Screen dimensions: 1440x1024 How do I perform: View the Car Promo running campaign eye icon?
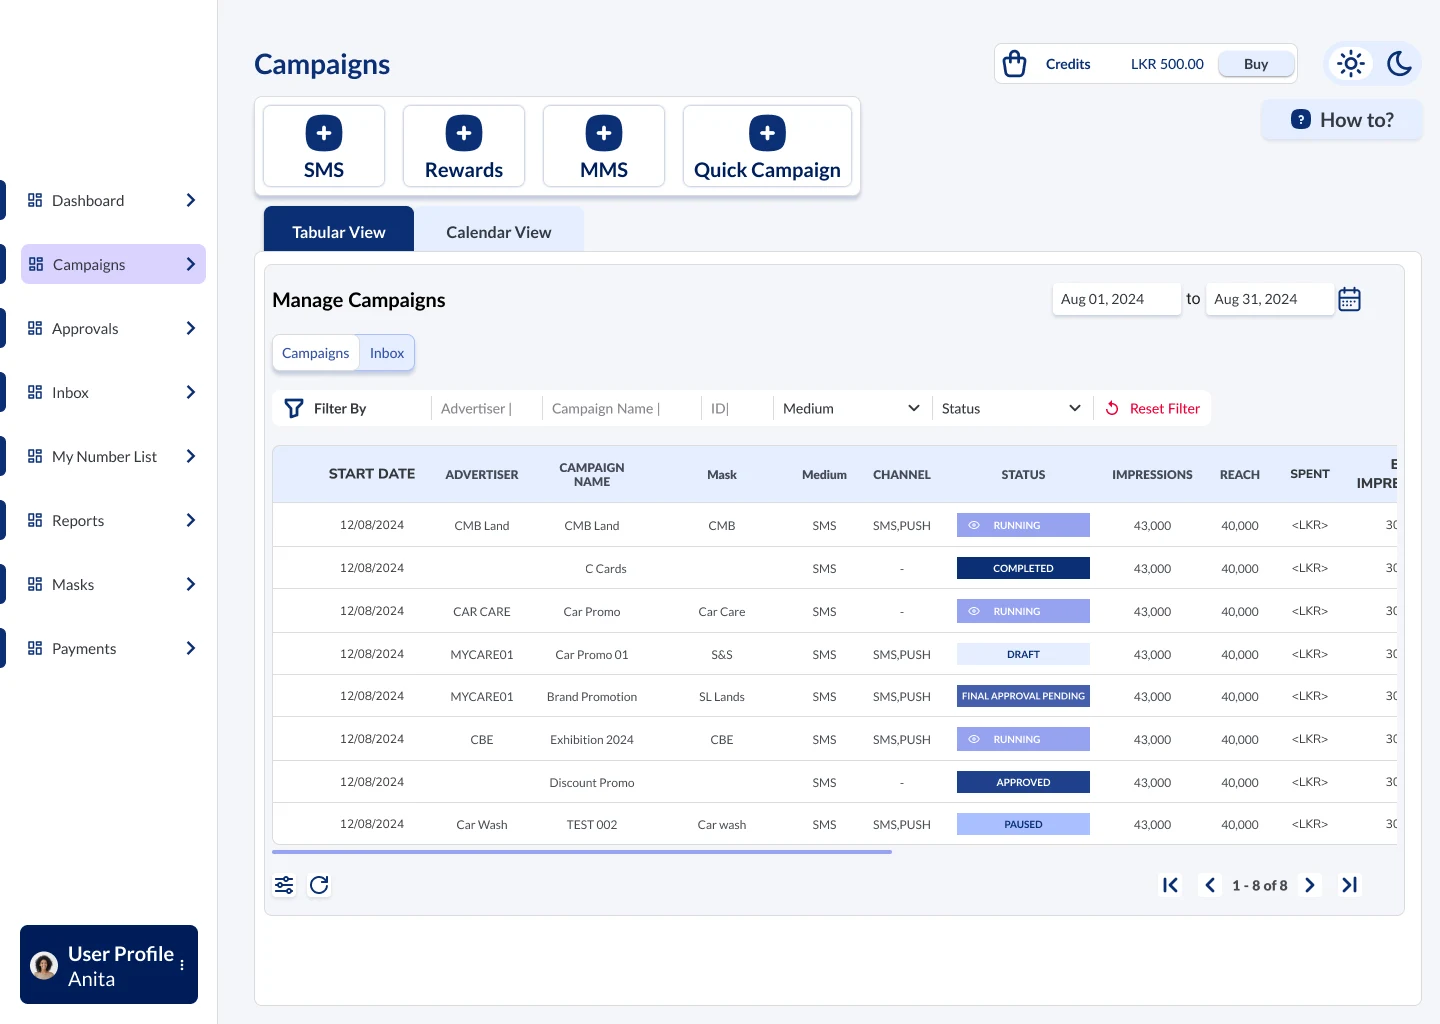[x=974, y=611]
